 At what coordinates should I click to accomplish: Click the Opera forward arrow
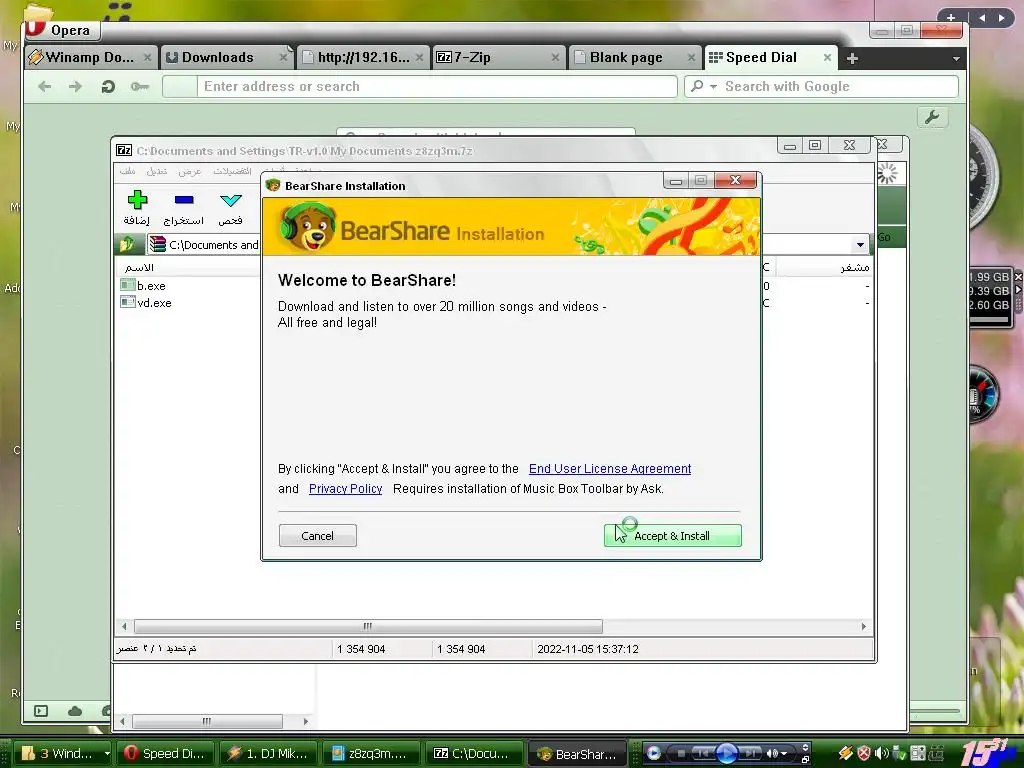(x=76, y=86)
